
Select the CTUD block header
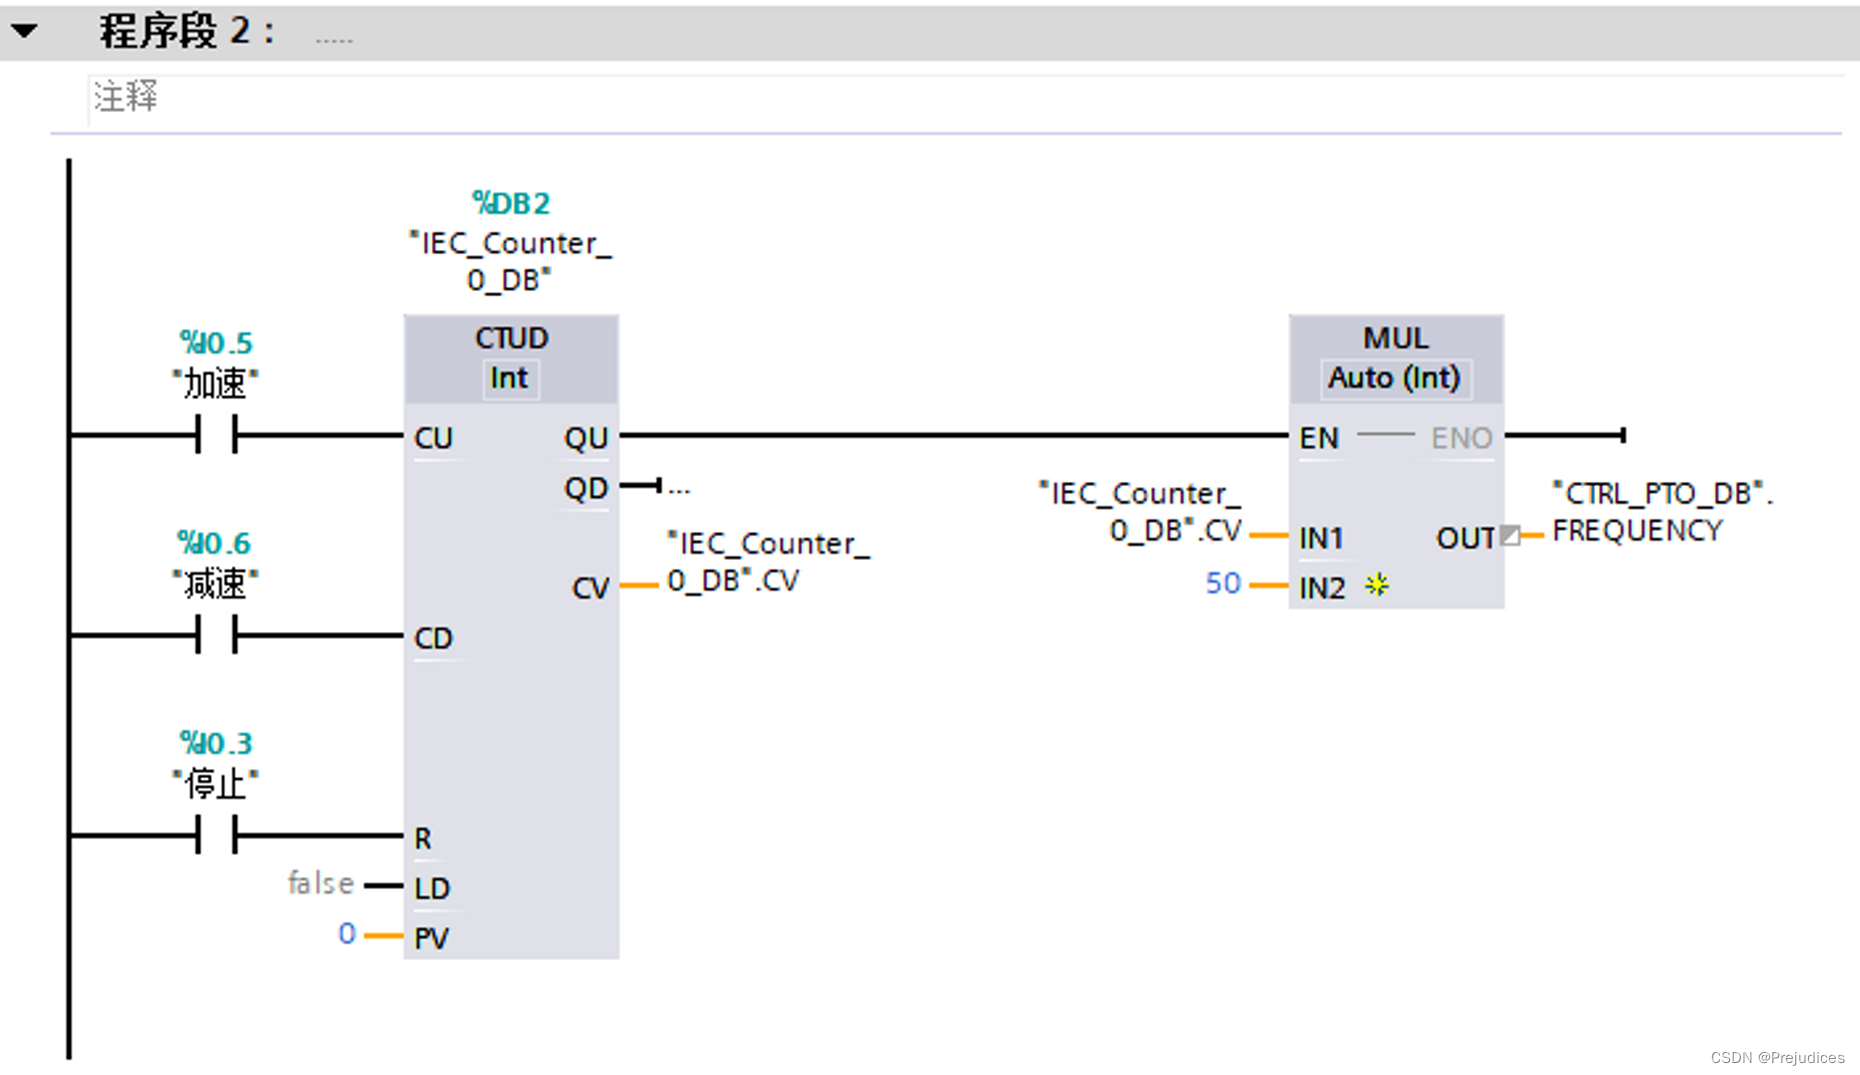[x=511, y=338]
